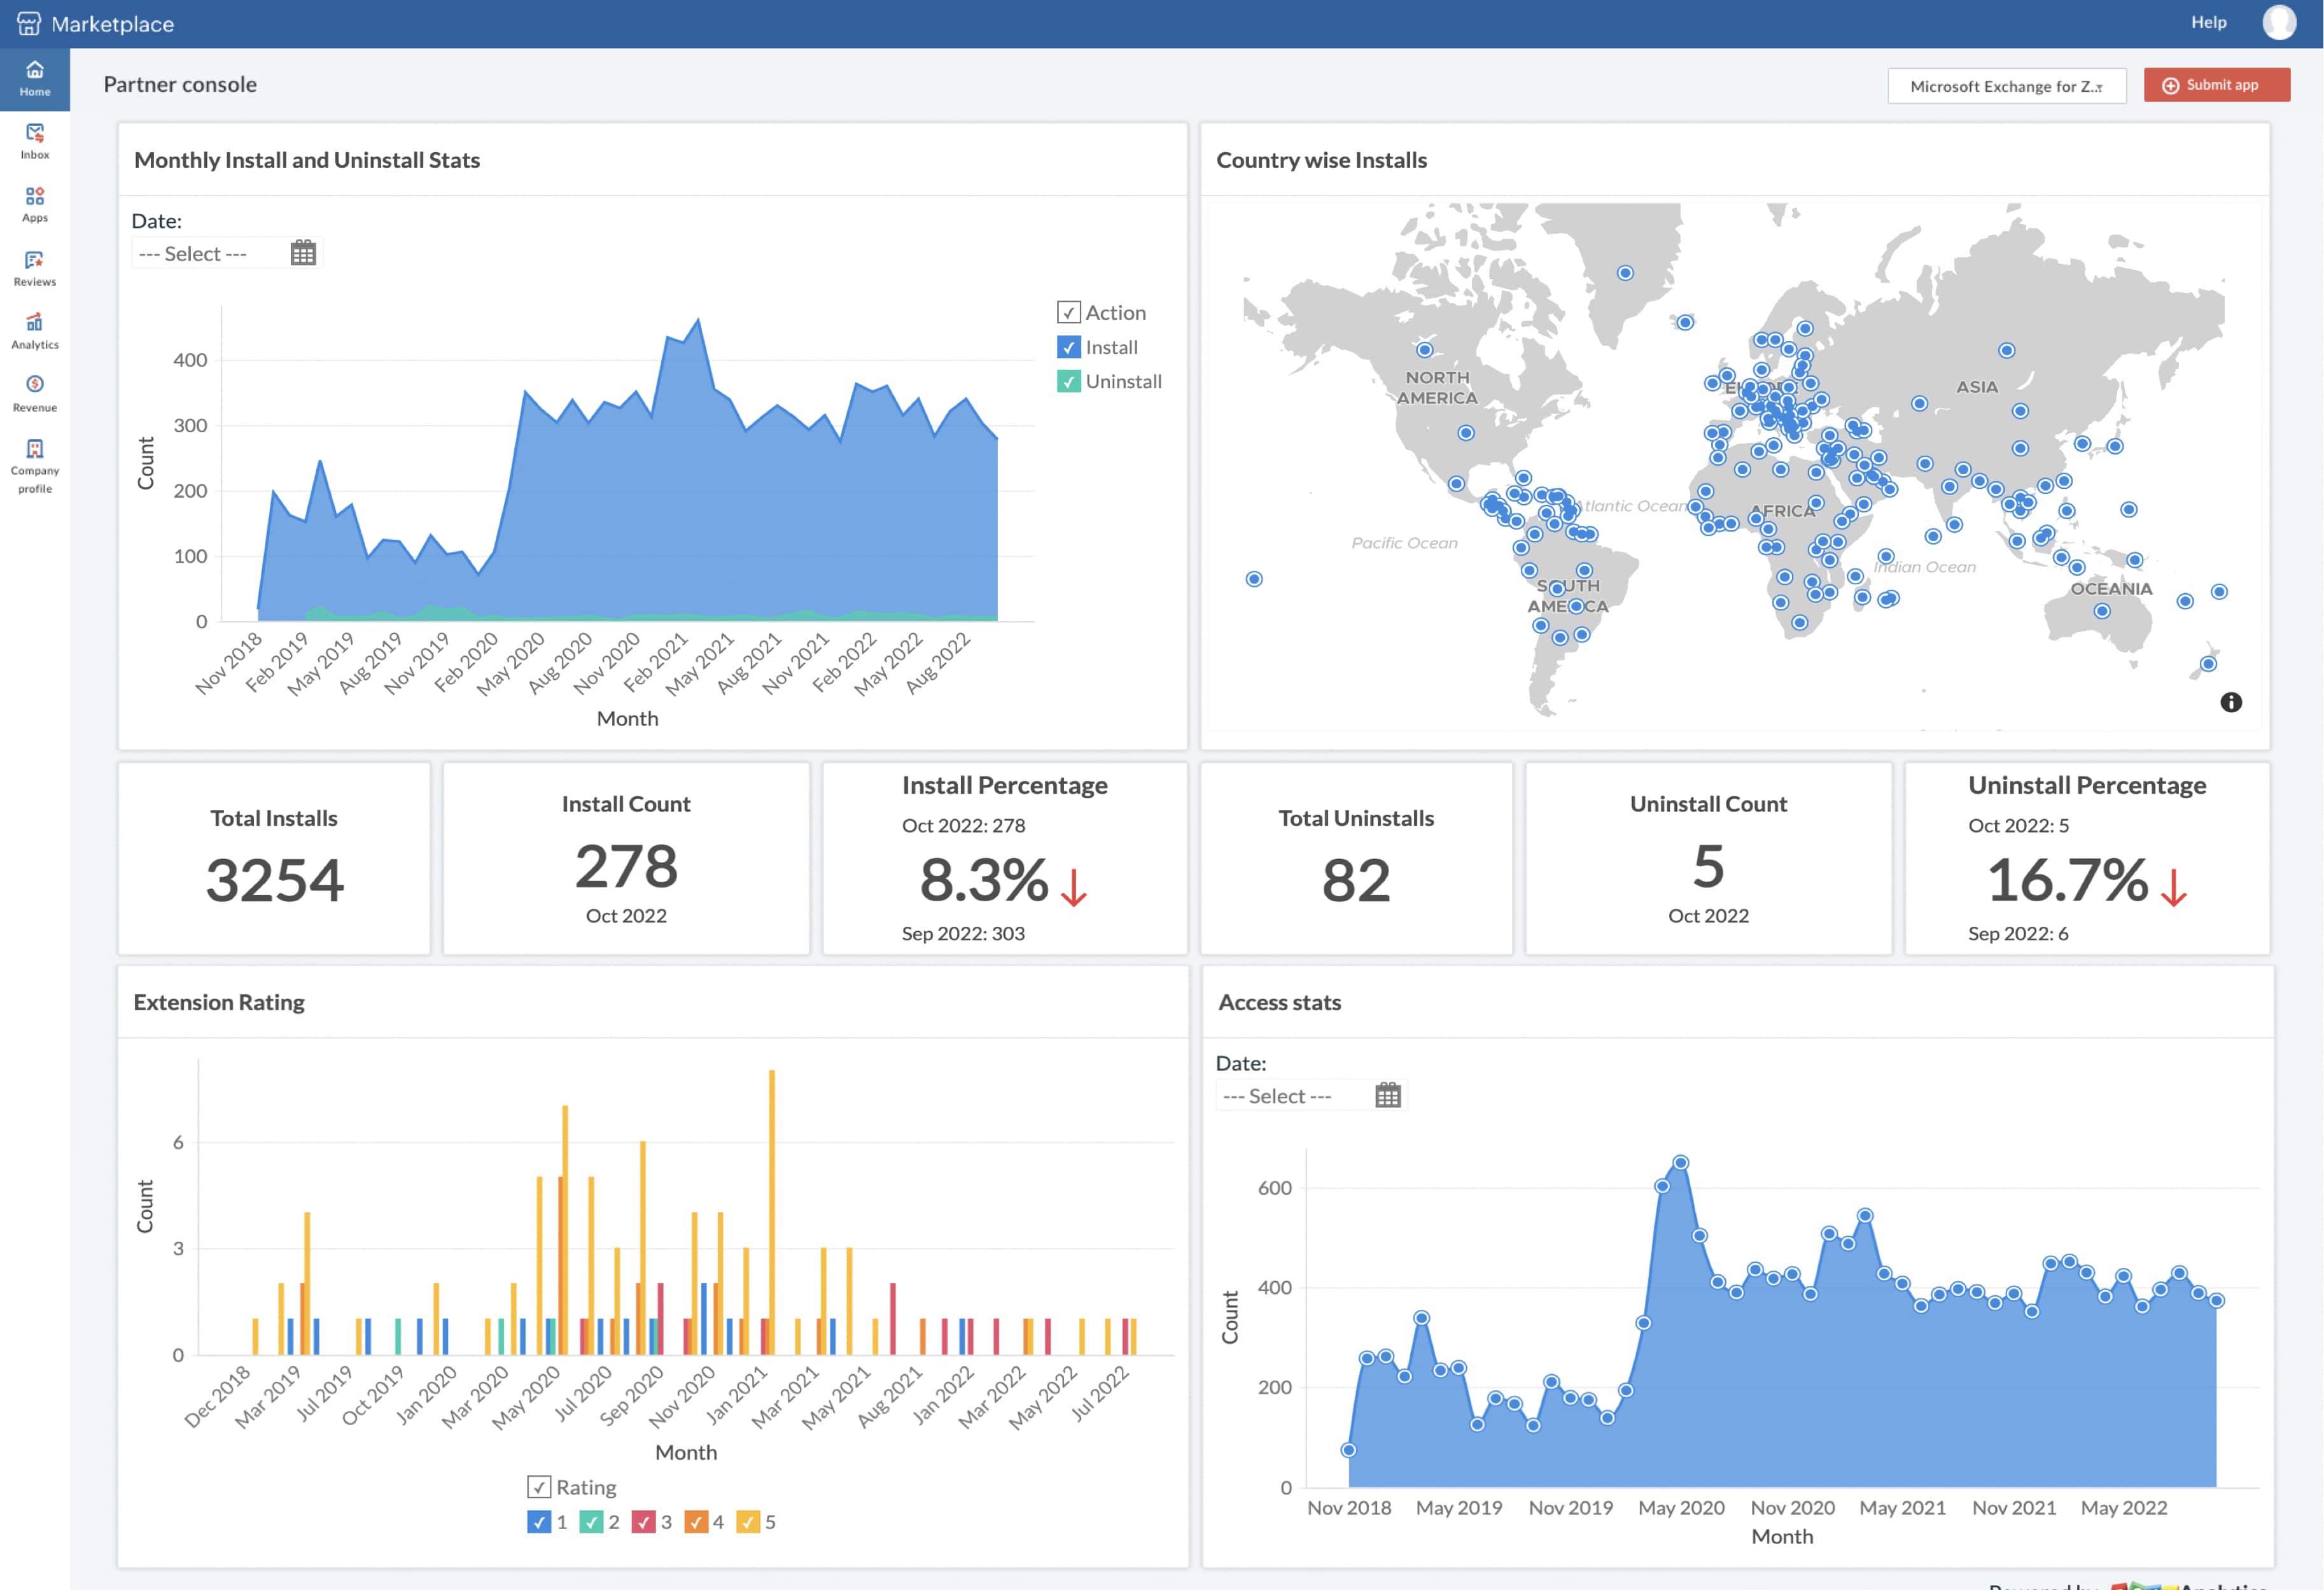This screenshot has width=2324, height=1590.
Task: Click Help in the top bar
Action: coord(2208,22)
